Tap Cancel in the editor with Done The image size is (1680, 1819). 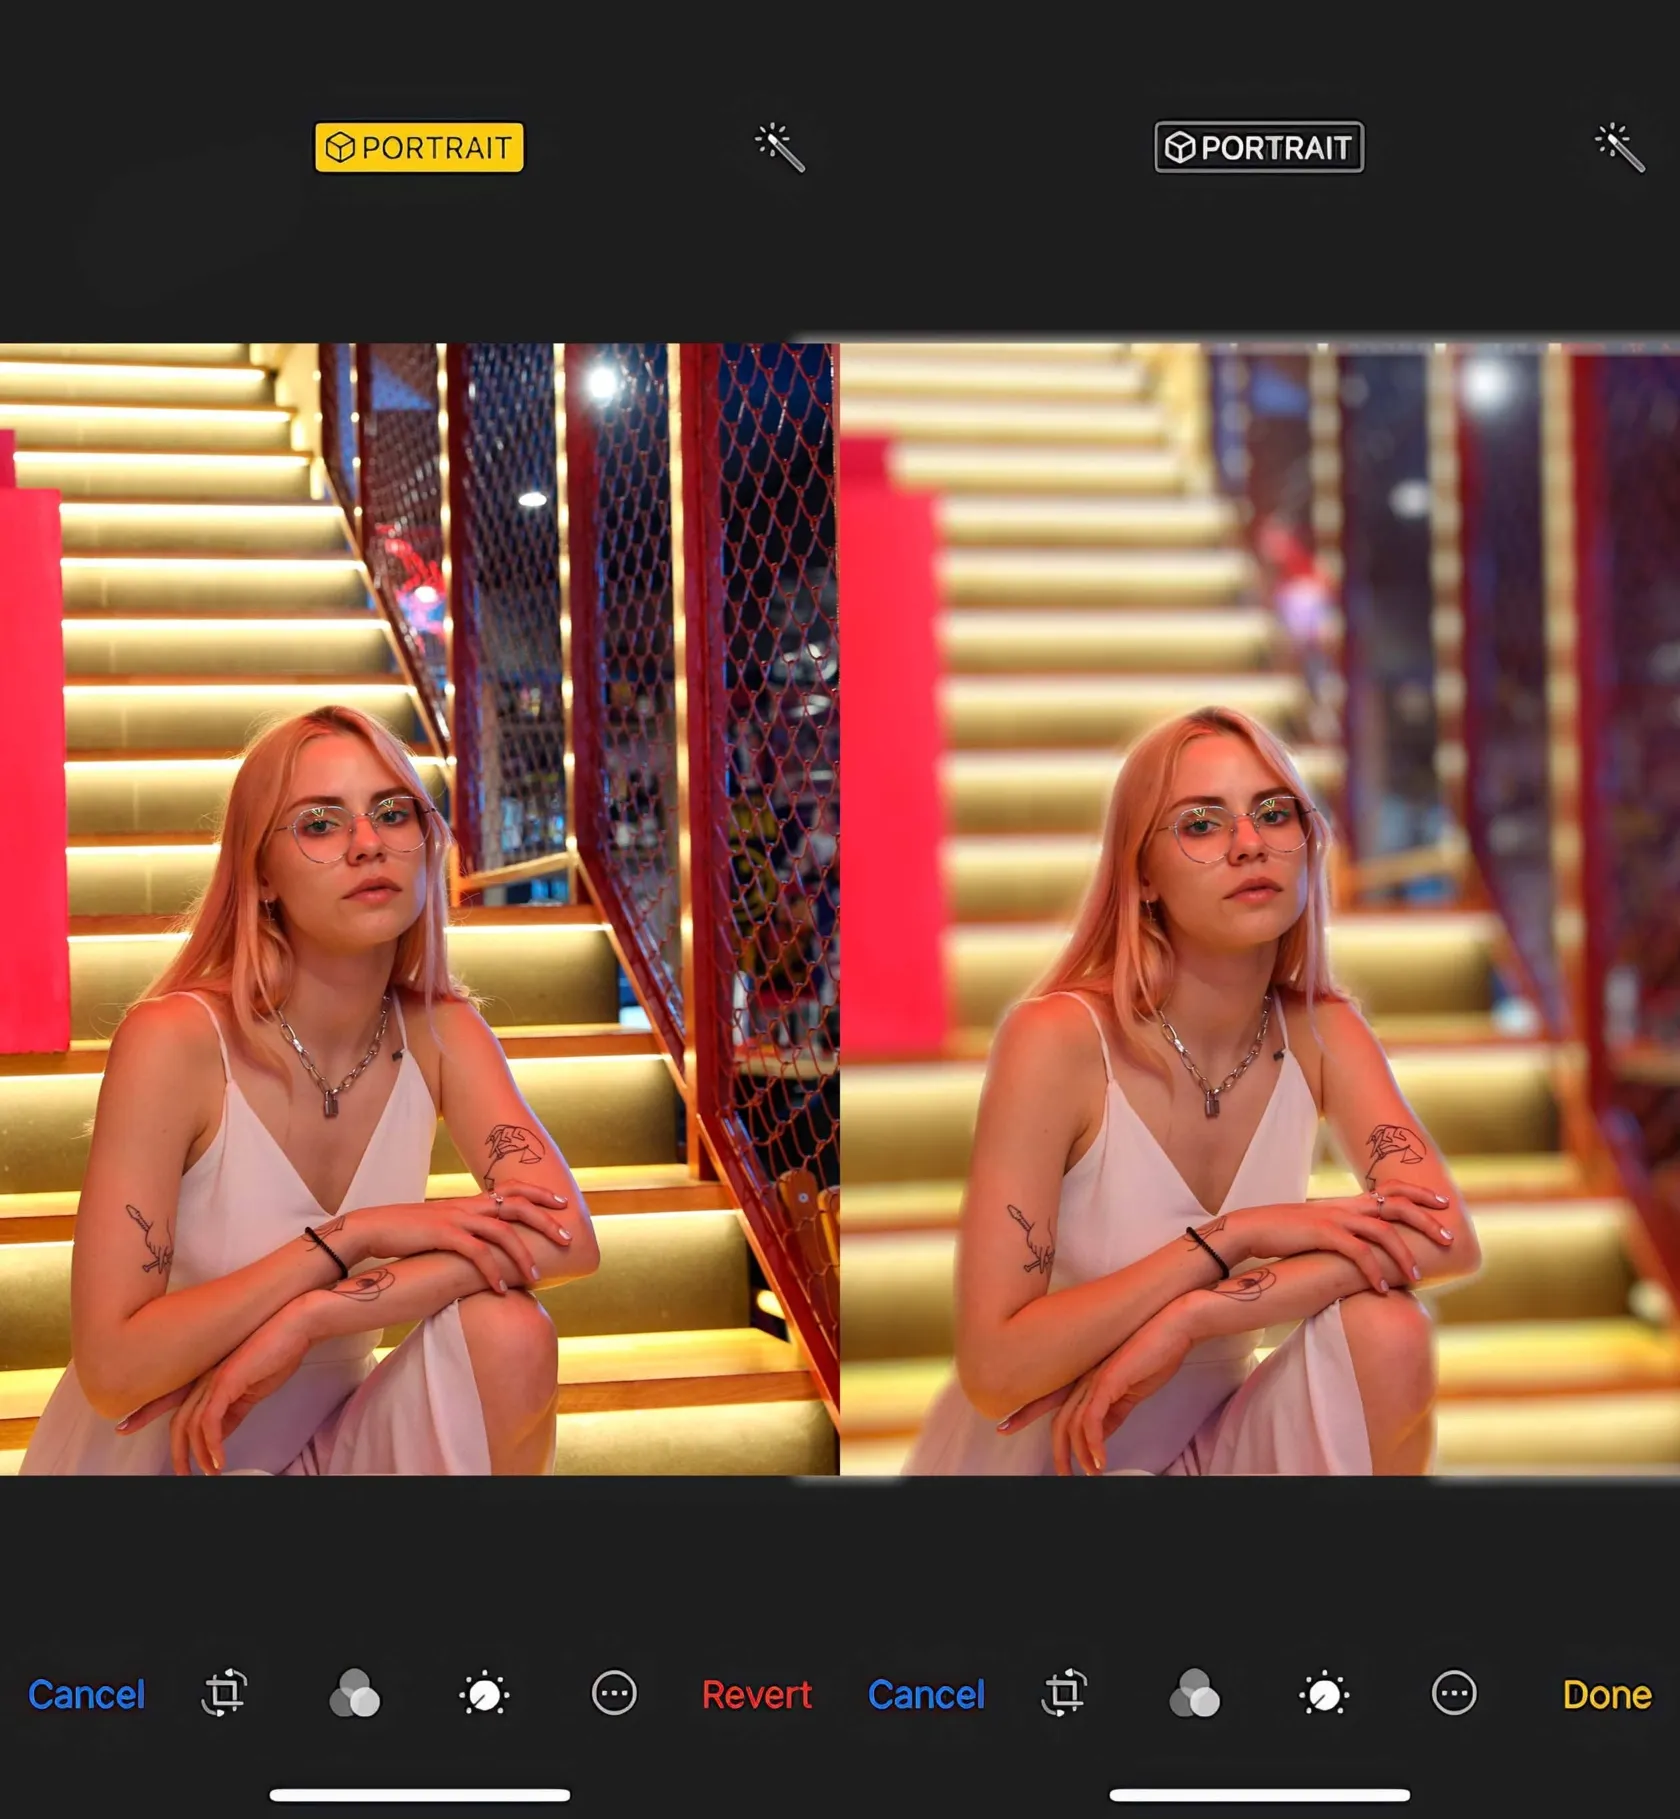click(927, 1694)
